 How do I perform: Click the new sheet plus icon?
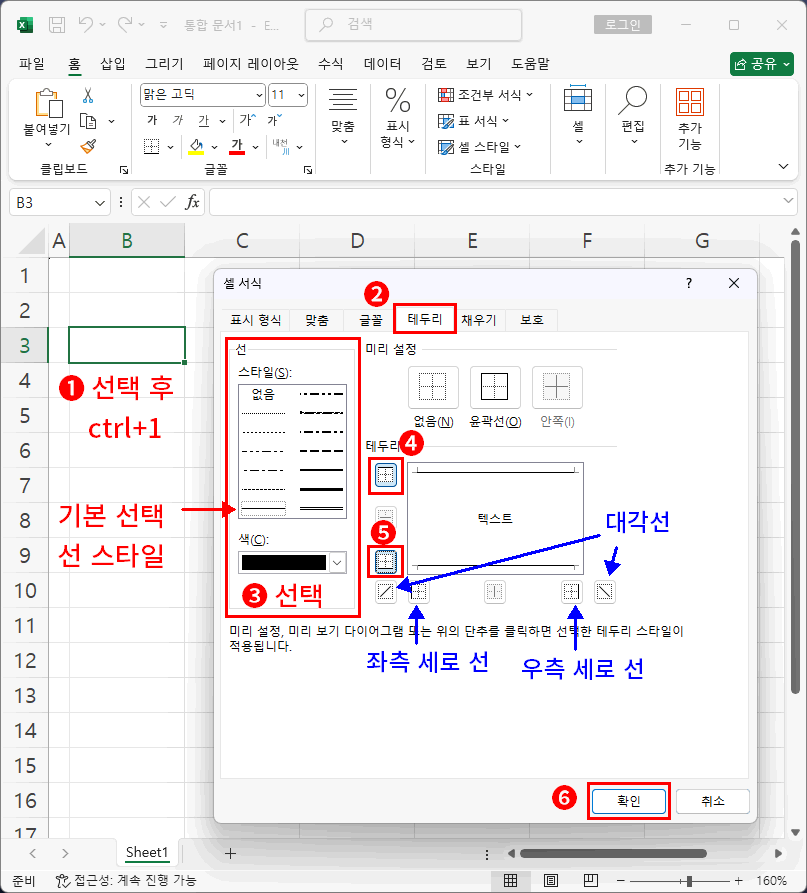pos(230,853)
